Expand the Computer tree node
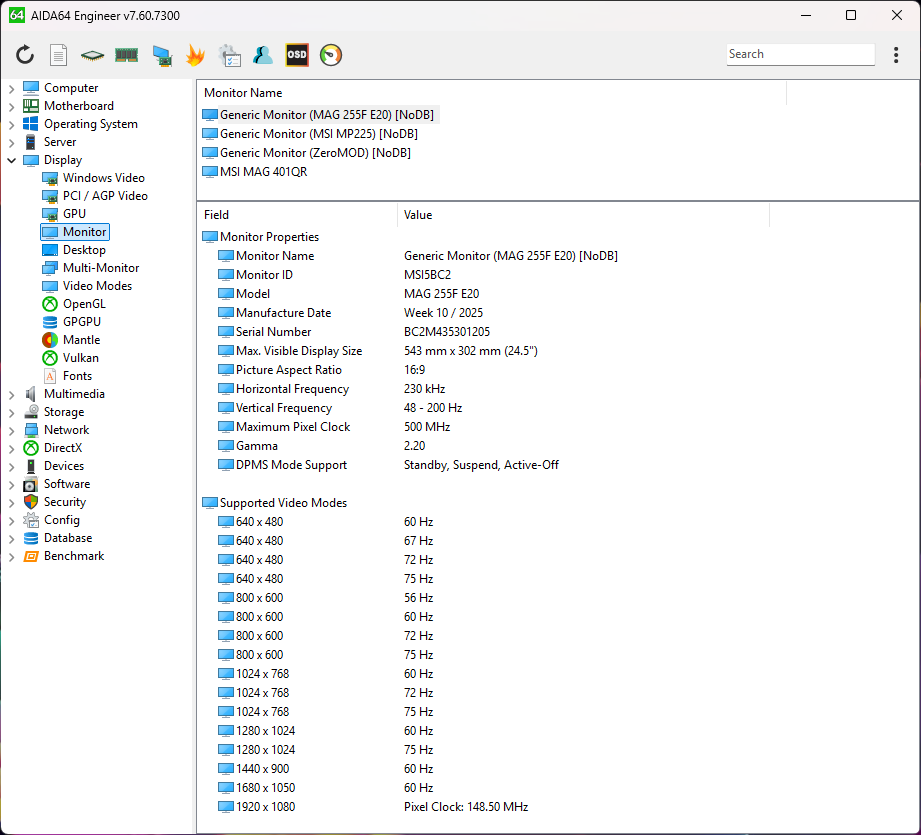The width and height of the screenshot is (921, 835). tap(11, 89)
